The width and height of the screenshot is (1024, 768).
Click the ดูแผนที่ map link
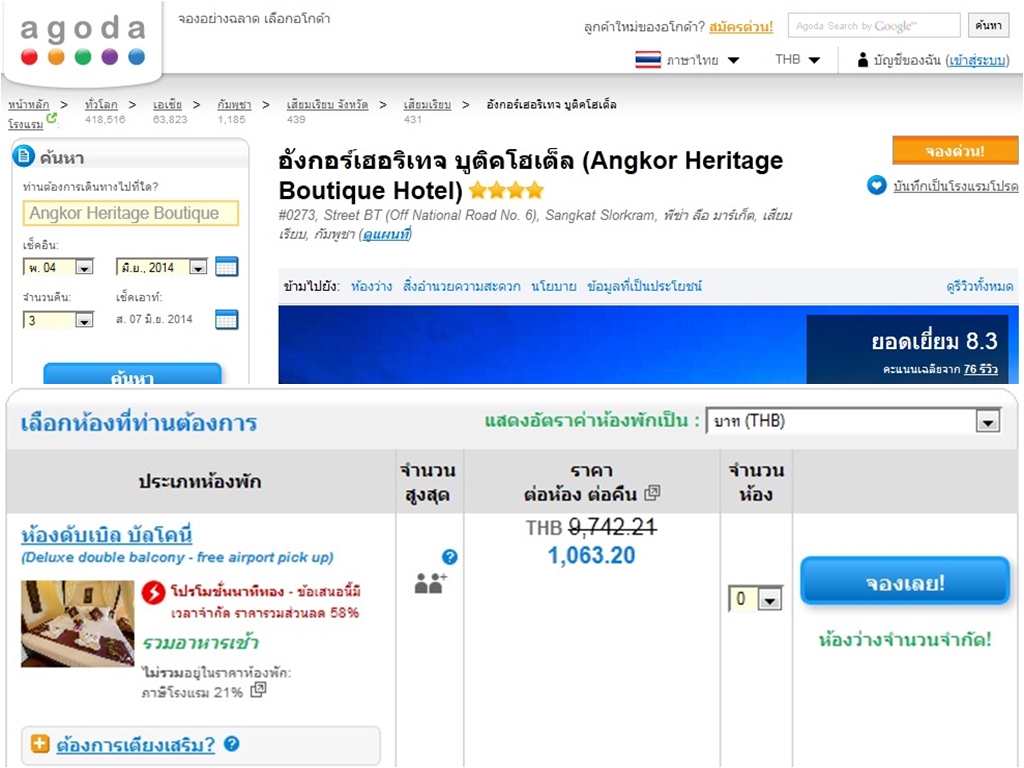pos(387,234)
